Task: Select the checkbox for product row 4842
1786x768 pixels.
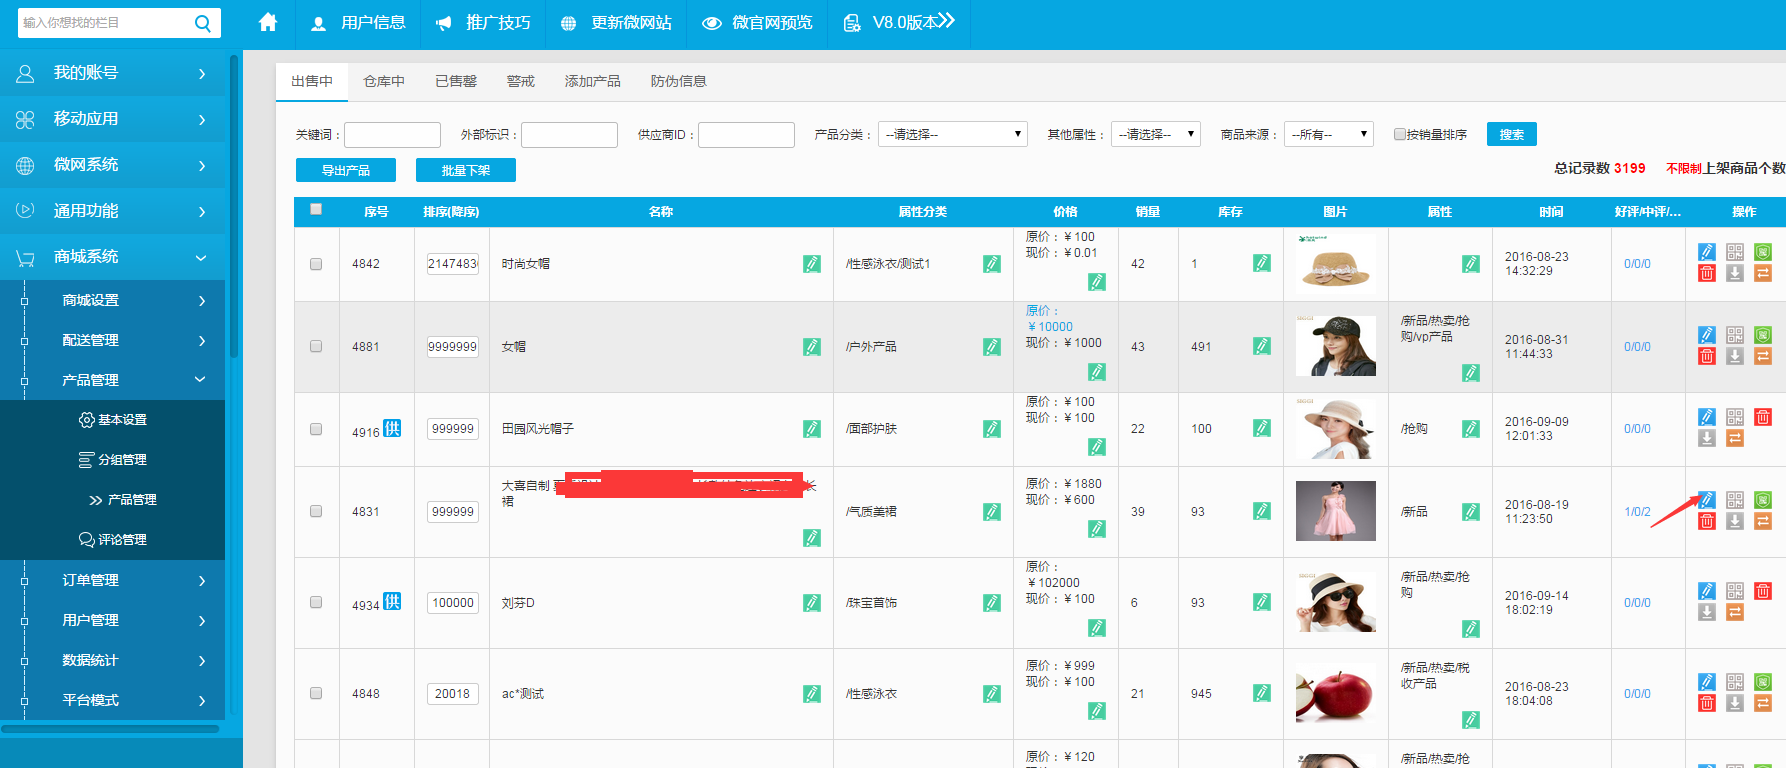Action: [x=316, y=264]
